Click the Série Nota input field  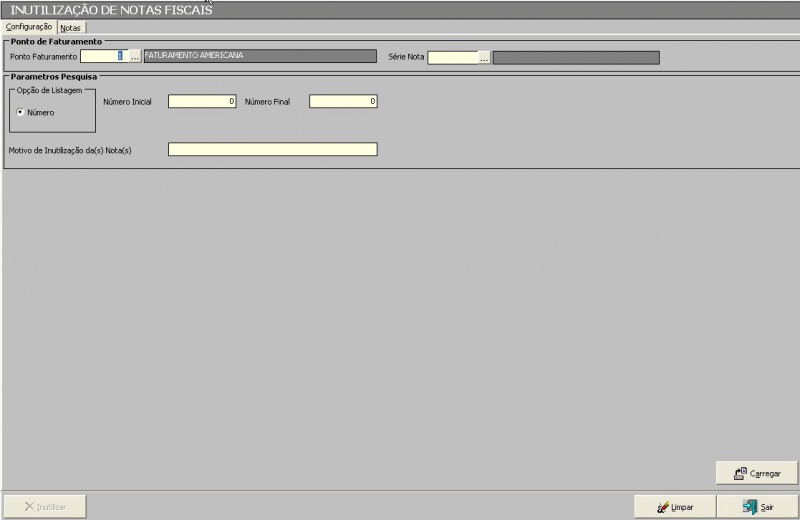pos(452,58)
